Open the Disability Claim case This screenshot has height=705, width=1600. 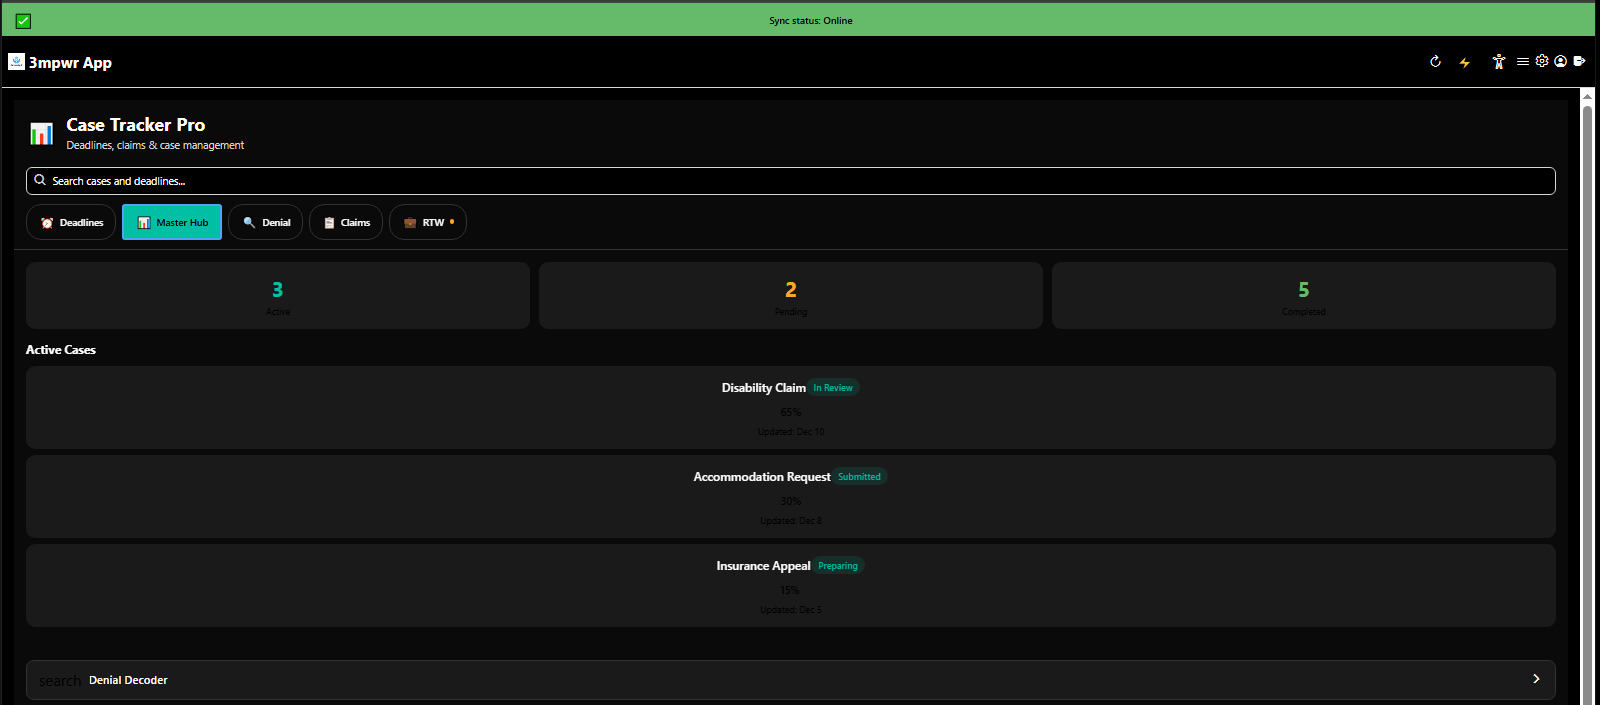pos(791,407)
